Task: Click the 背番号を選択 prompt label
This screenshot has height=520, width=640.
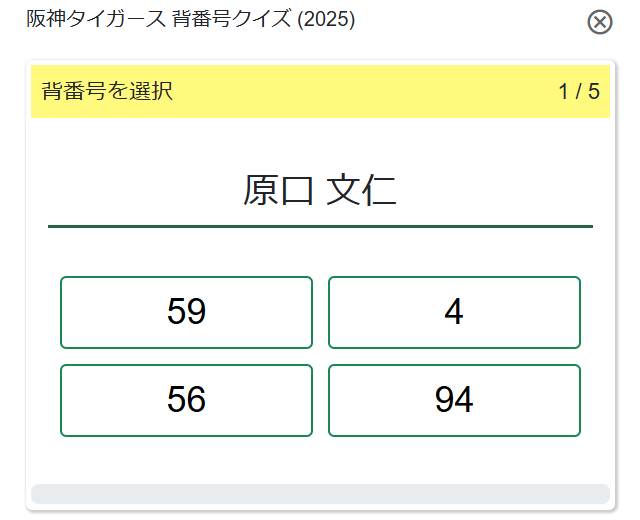Action: click(107, 92)
